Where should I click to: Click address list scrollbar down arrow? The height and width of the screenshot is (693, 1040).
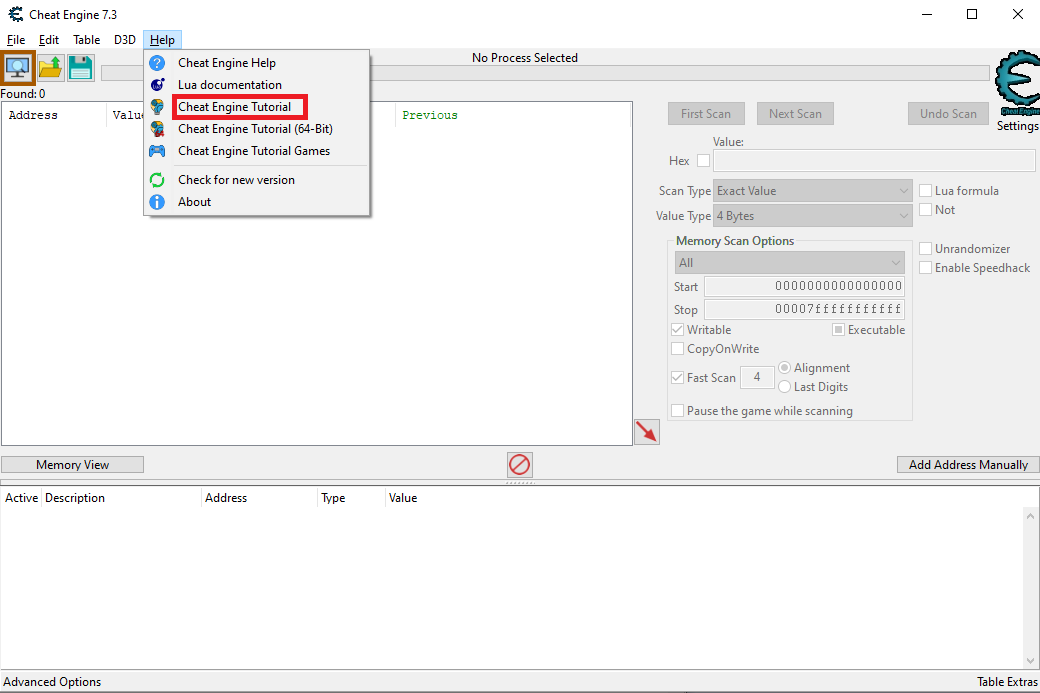point(1030,661)
